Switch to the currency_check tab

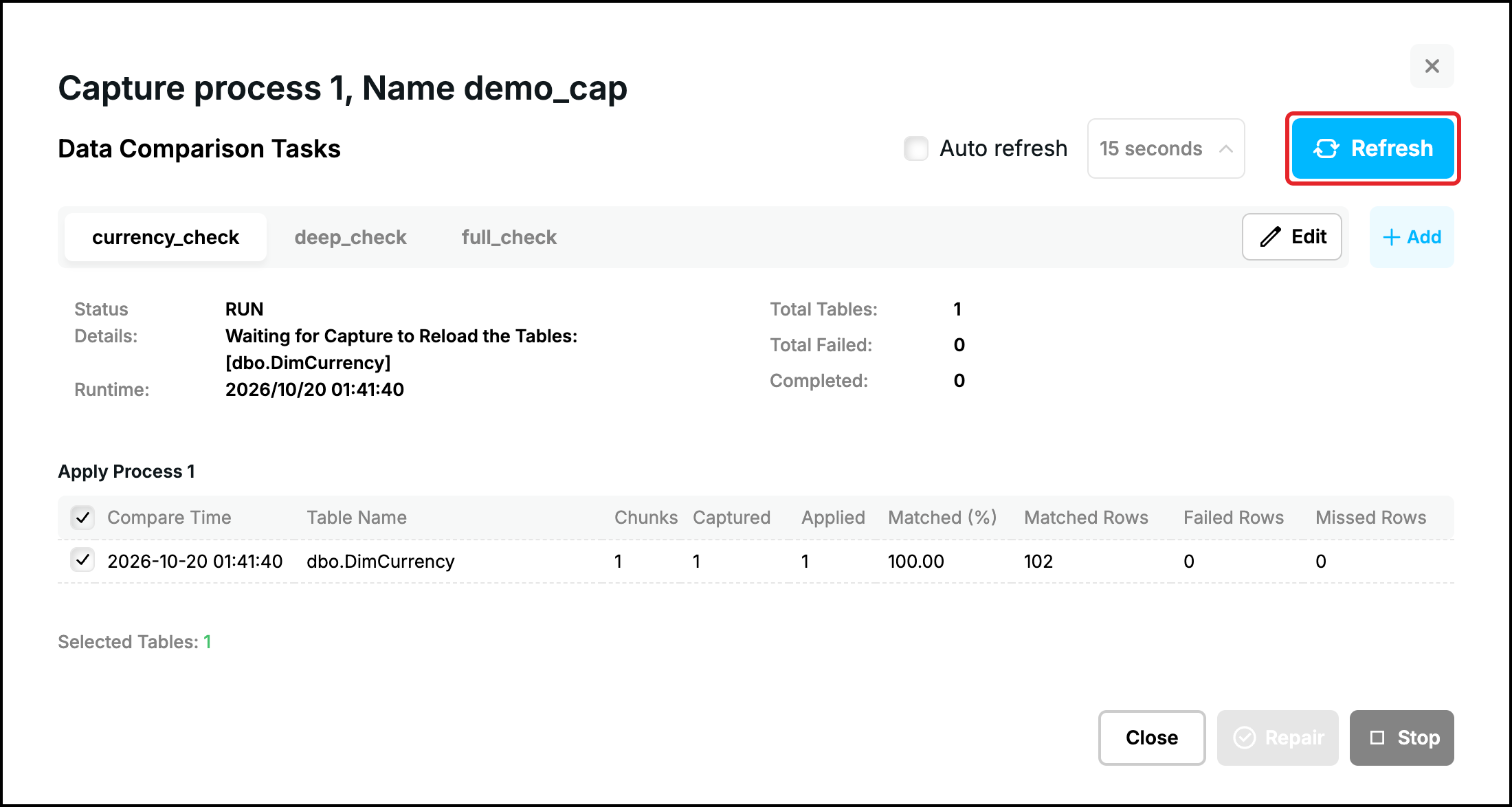[x=166, y=237]
